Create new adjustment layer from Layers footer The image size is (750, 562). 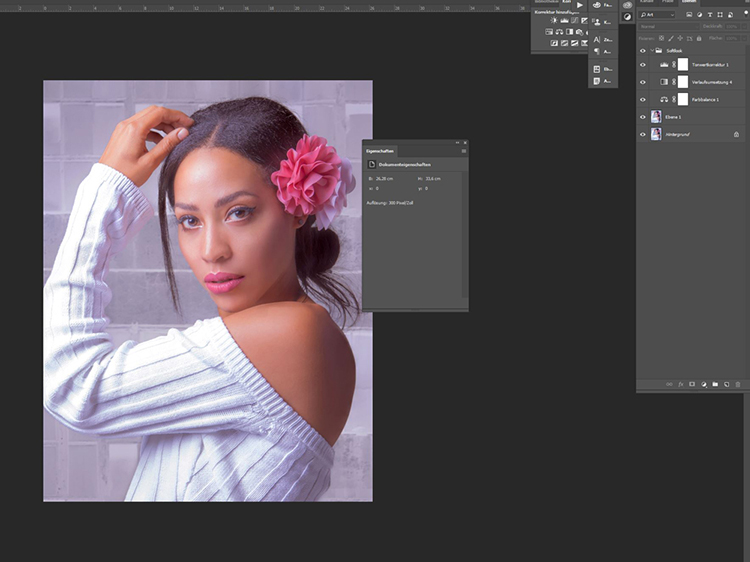pos(703,384)
